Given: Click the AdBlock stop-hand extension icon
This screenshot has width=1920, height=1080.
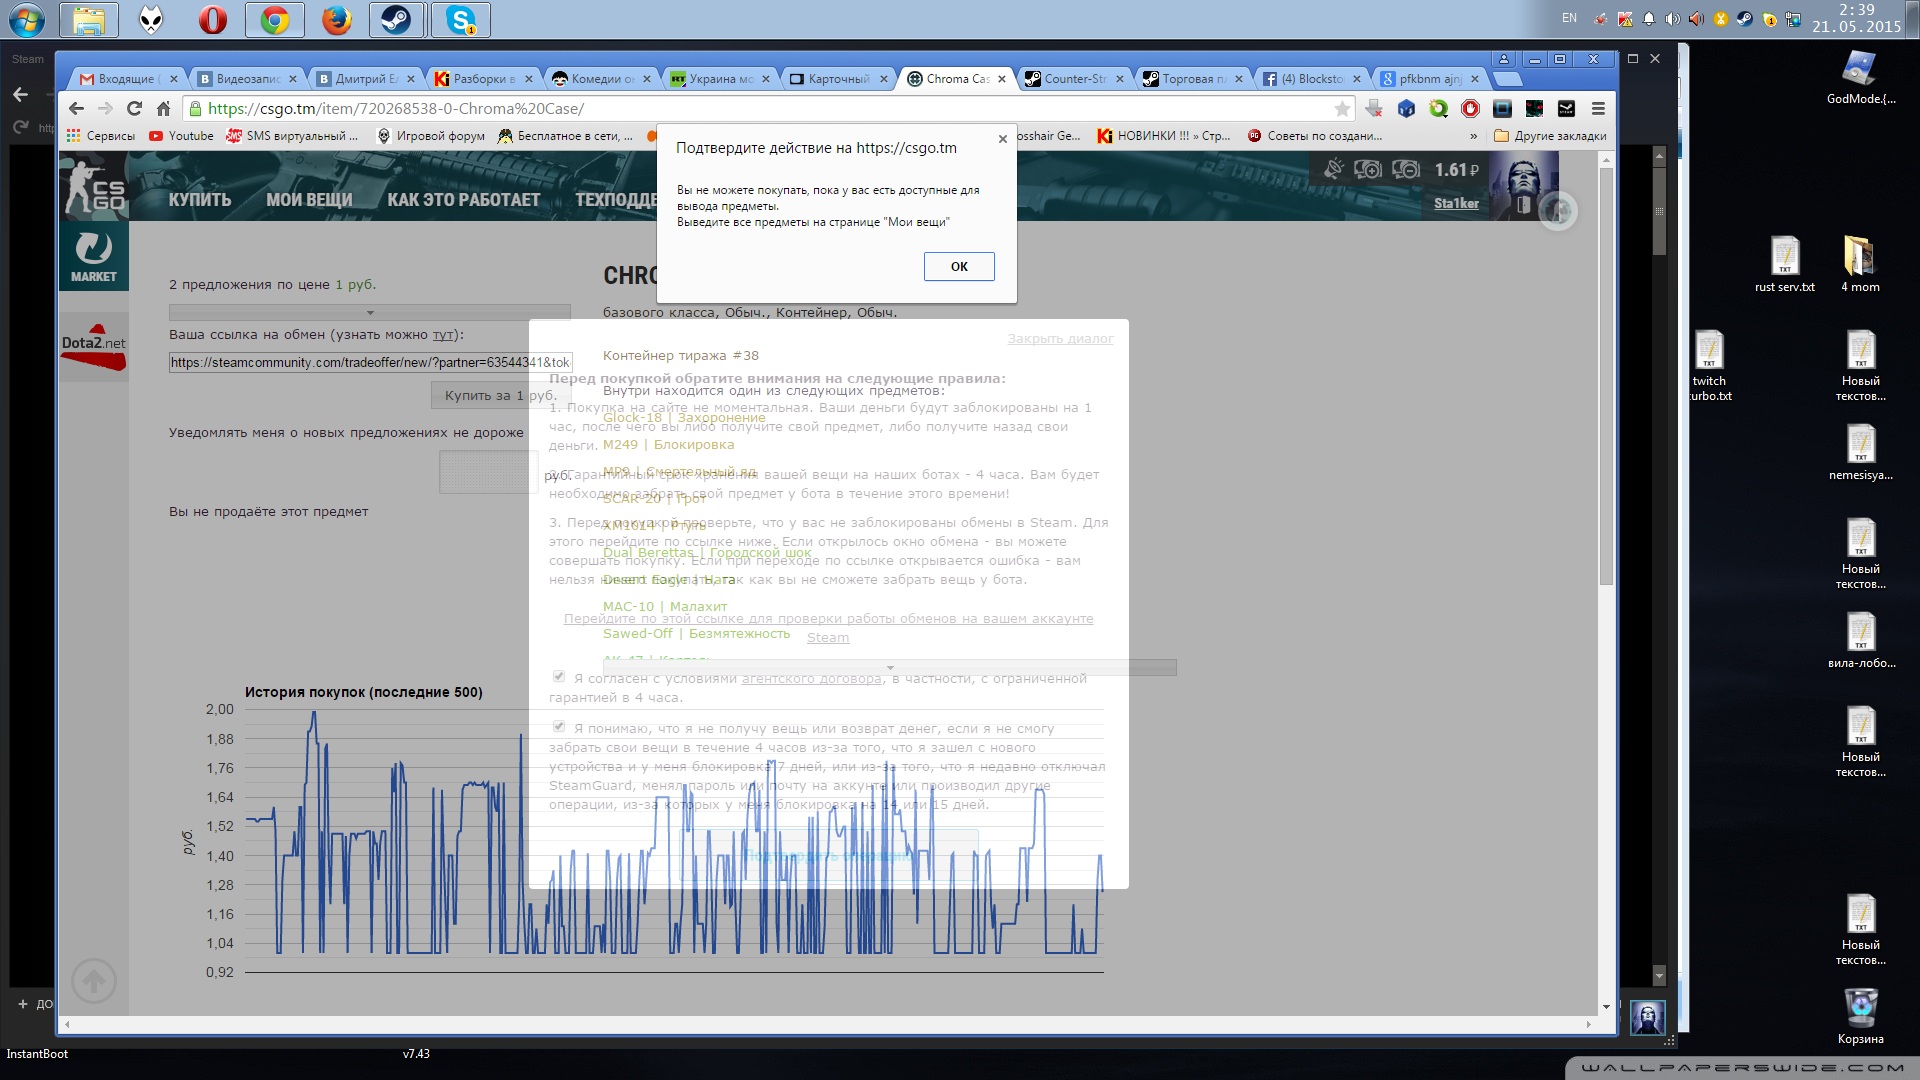Looking at the screenshot, I should (x=1470, y=109).
